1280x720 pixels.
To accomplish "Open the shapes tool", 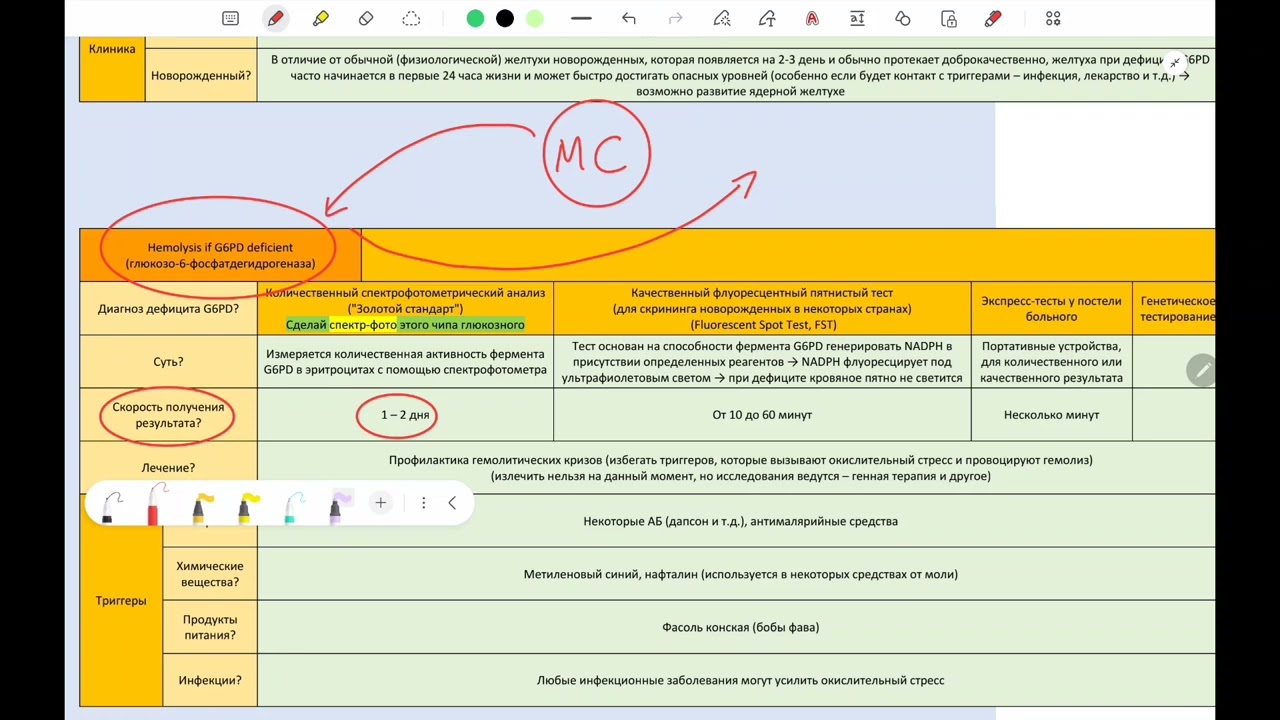I will click(903, 18).
